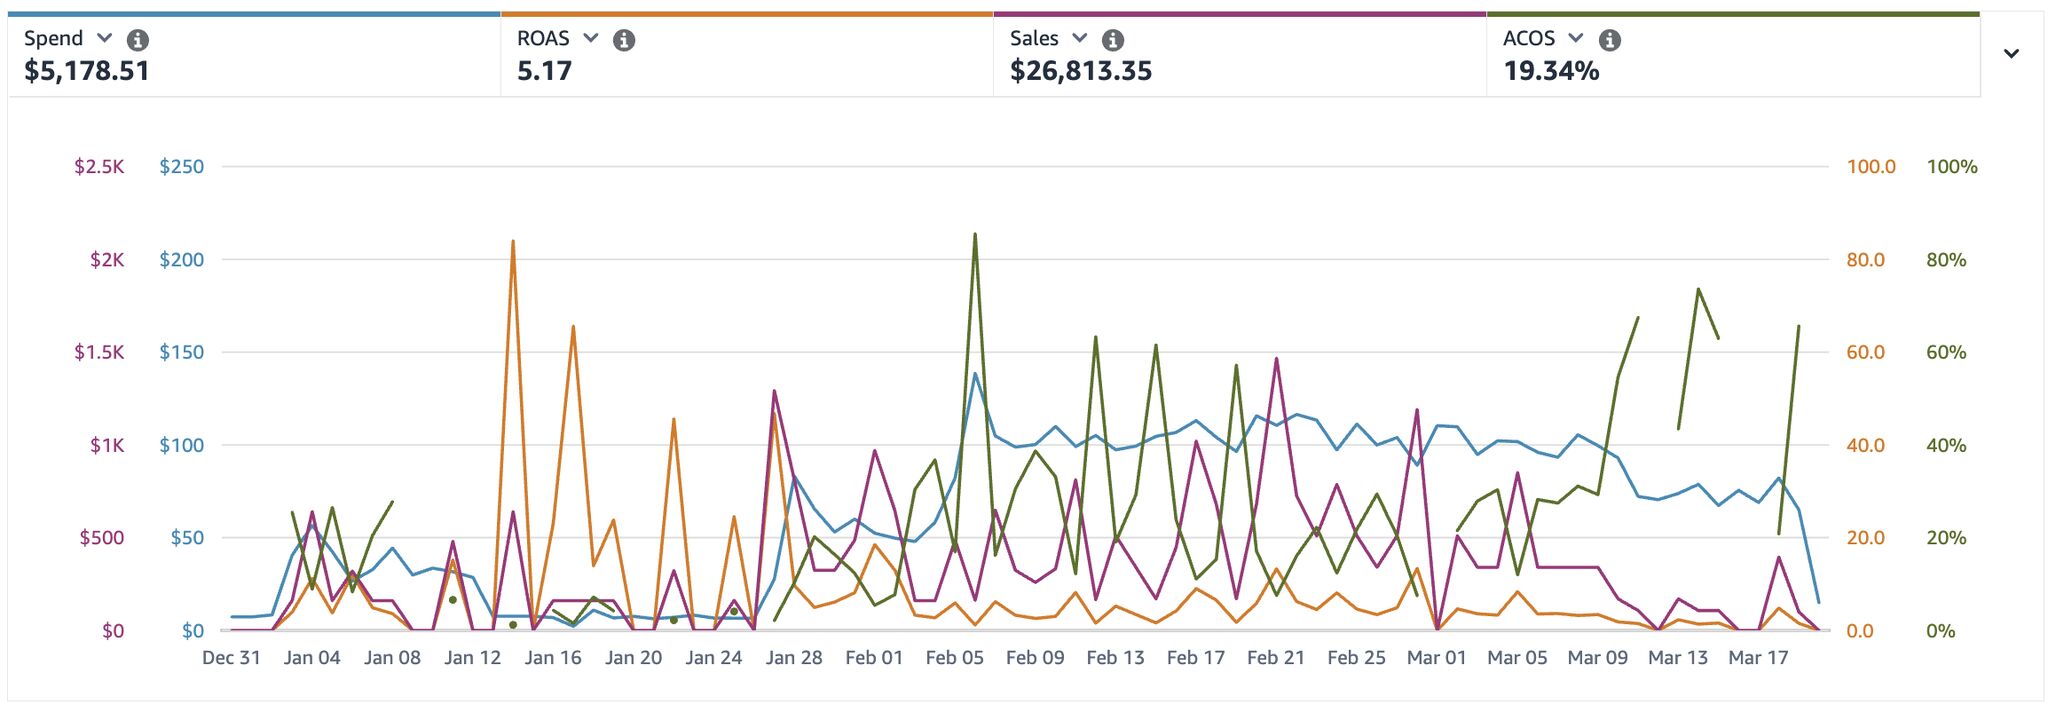Open the ROAS metric dropdown arrow

pos(591,39)
